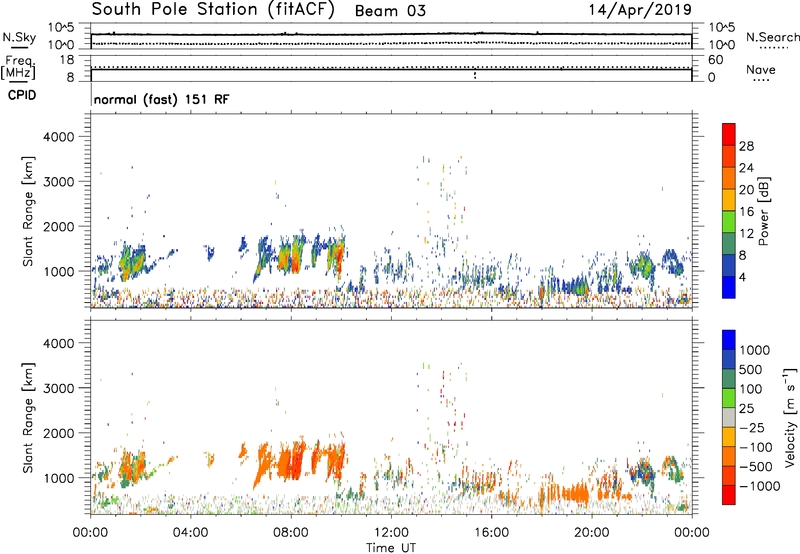This screenshot has height=554, width=800.
Task: Click the Time UT axis title
Action: coord(391,548)
